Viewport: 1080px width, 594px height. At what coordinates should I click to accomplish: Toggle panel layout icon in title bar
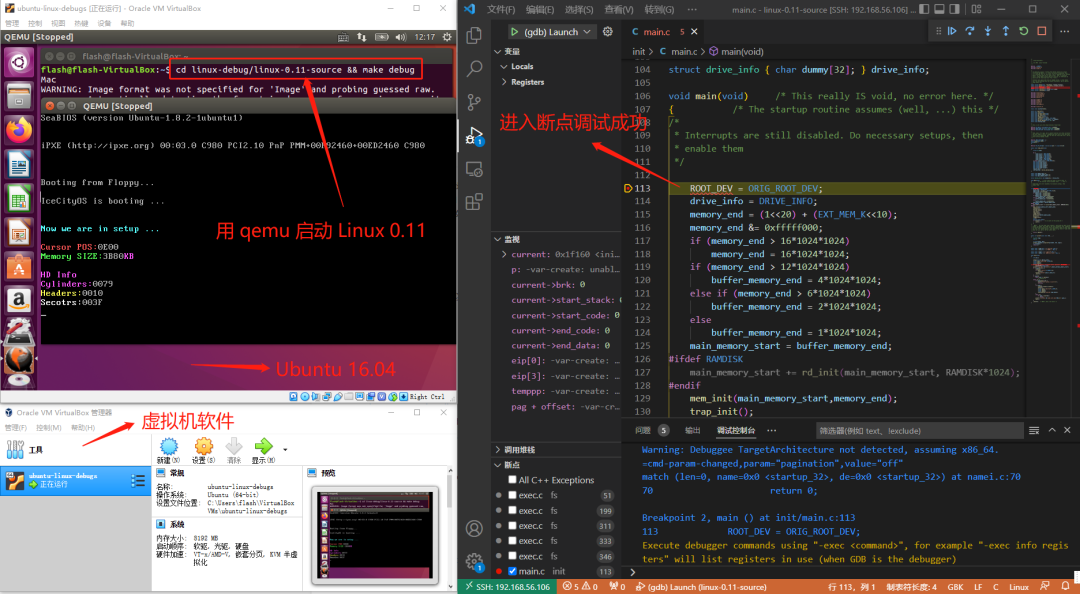tap(939, 9)
